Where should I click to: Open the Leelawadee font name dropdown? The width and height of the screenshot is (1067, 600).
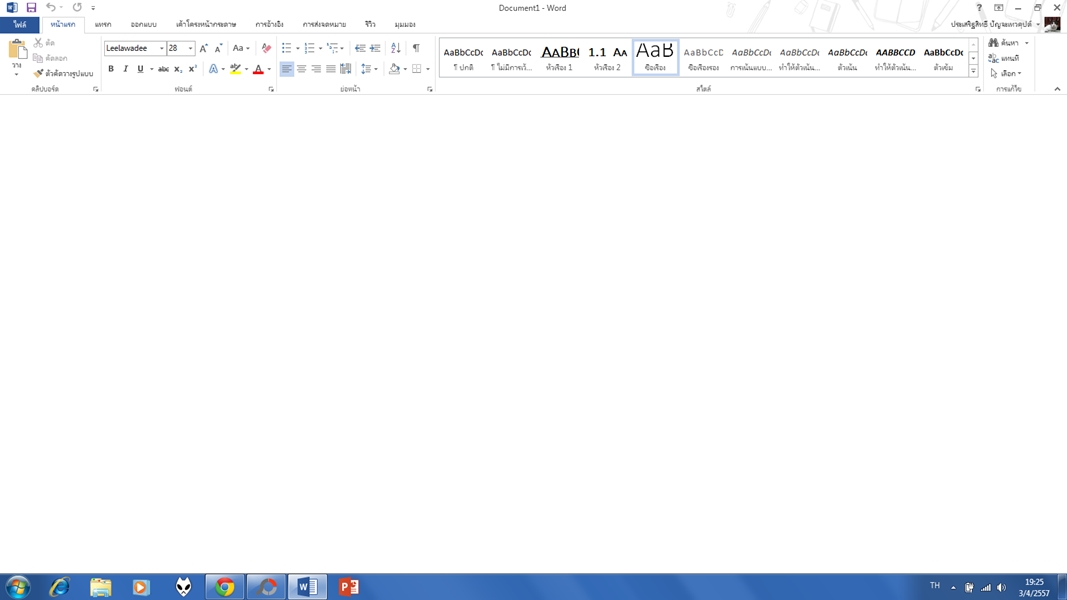pyautogui.click(x=161, y=48)
